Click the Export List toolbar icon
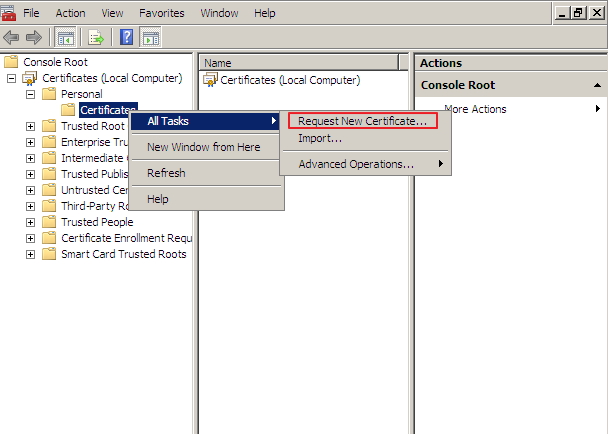 click(96, 38)
